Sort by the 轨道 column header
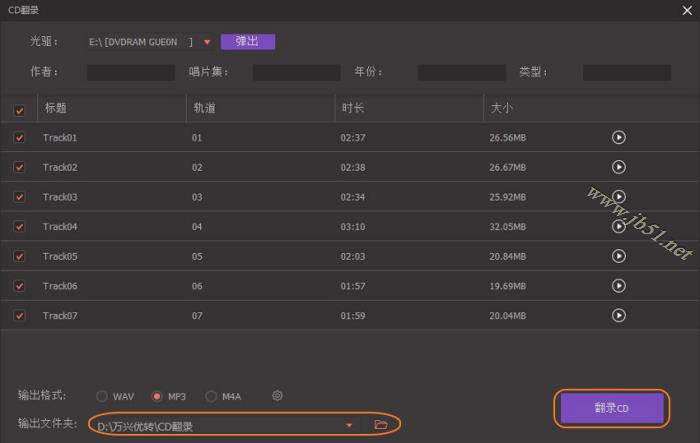This screenshot has height=443, width=700. click(x=204, y=108)
